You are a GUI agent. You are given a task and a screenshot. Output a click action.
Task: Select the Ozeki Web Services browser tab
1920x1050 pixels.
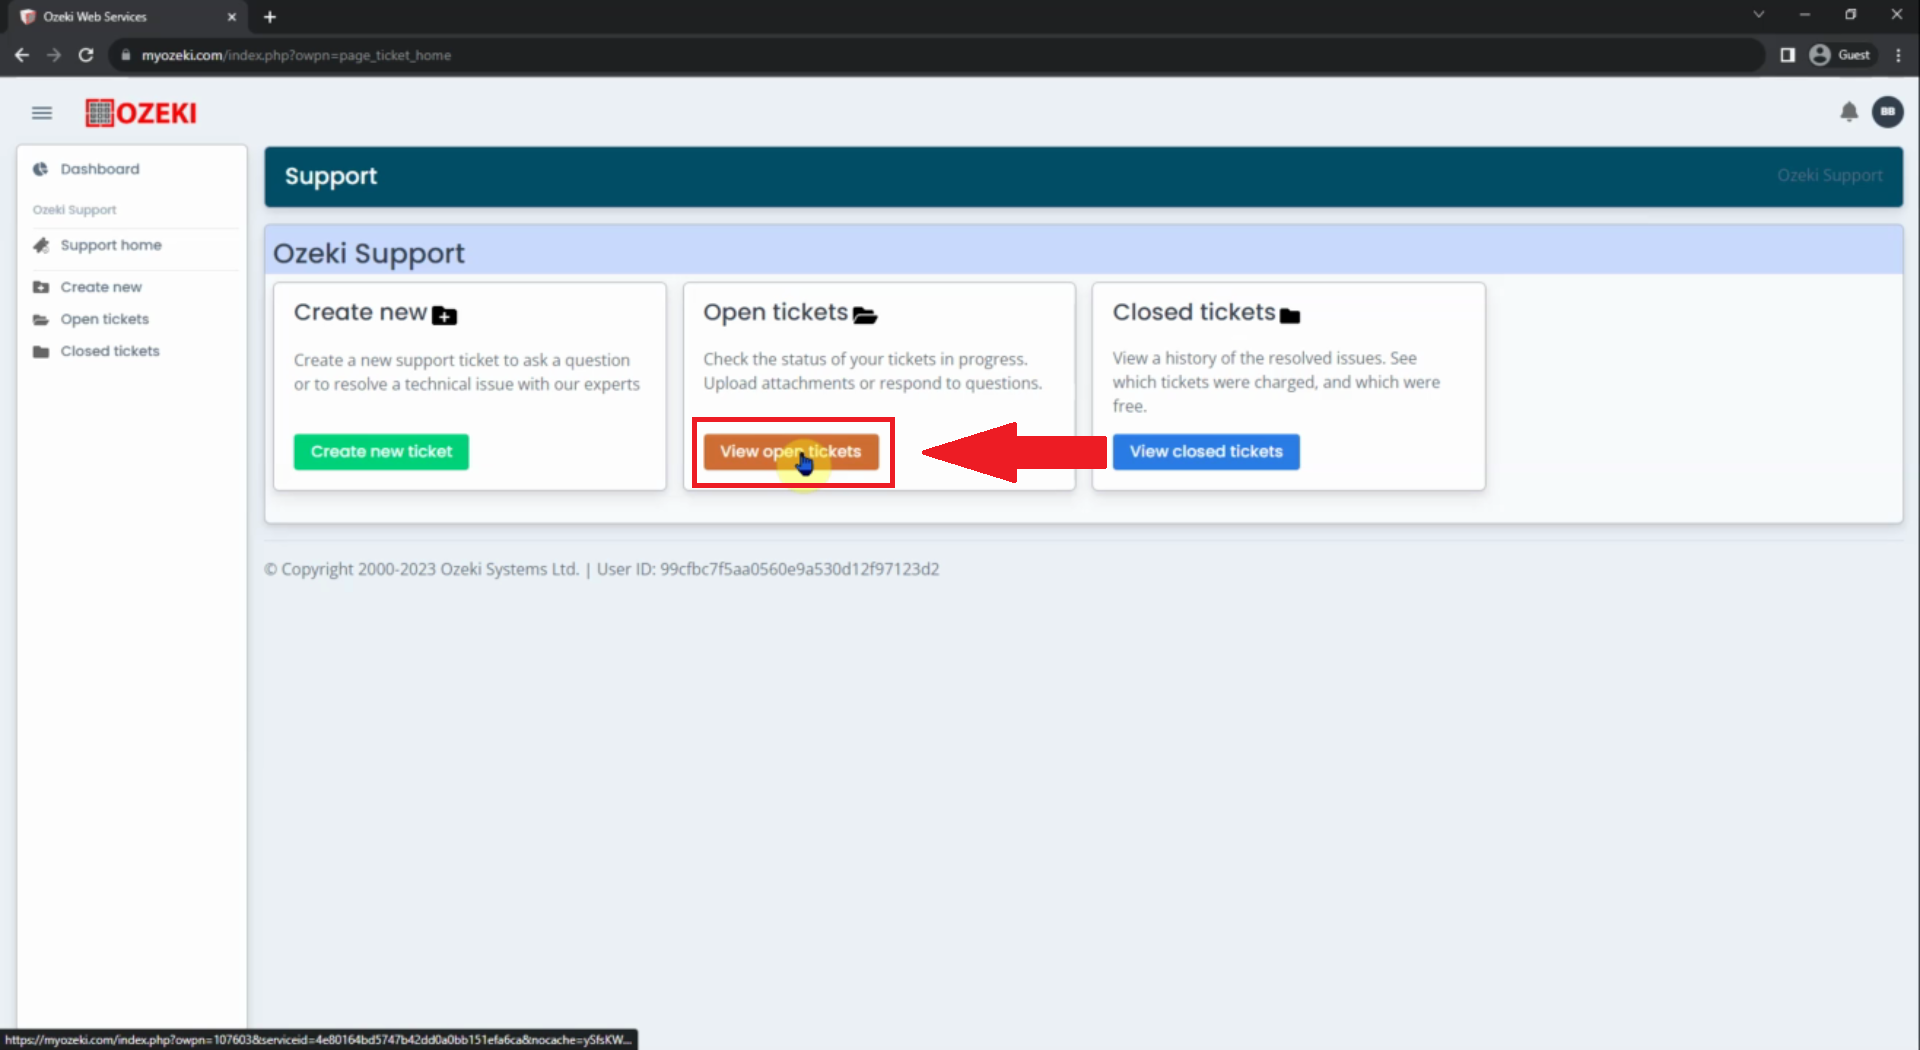point(125,17)
